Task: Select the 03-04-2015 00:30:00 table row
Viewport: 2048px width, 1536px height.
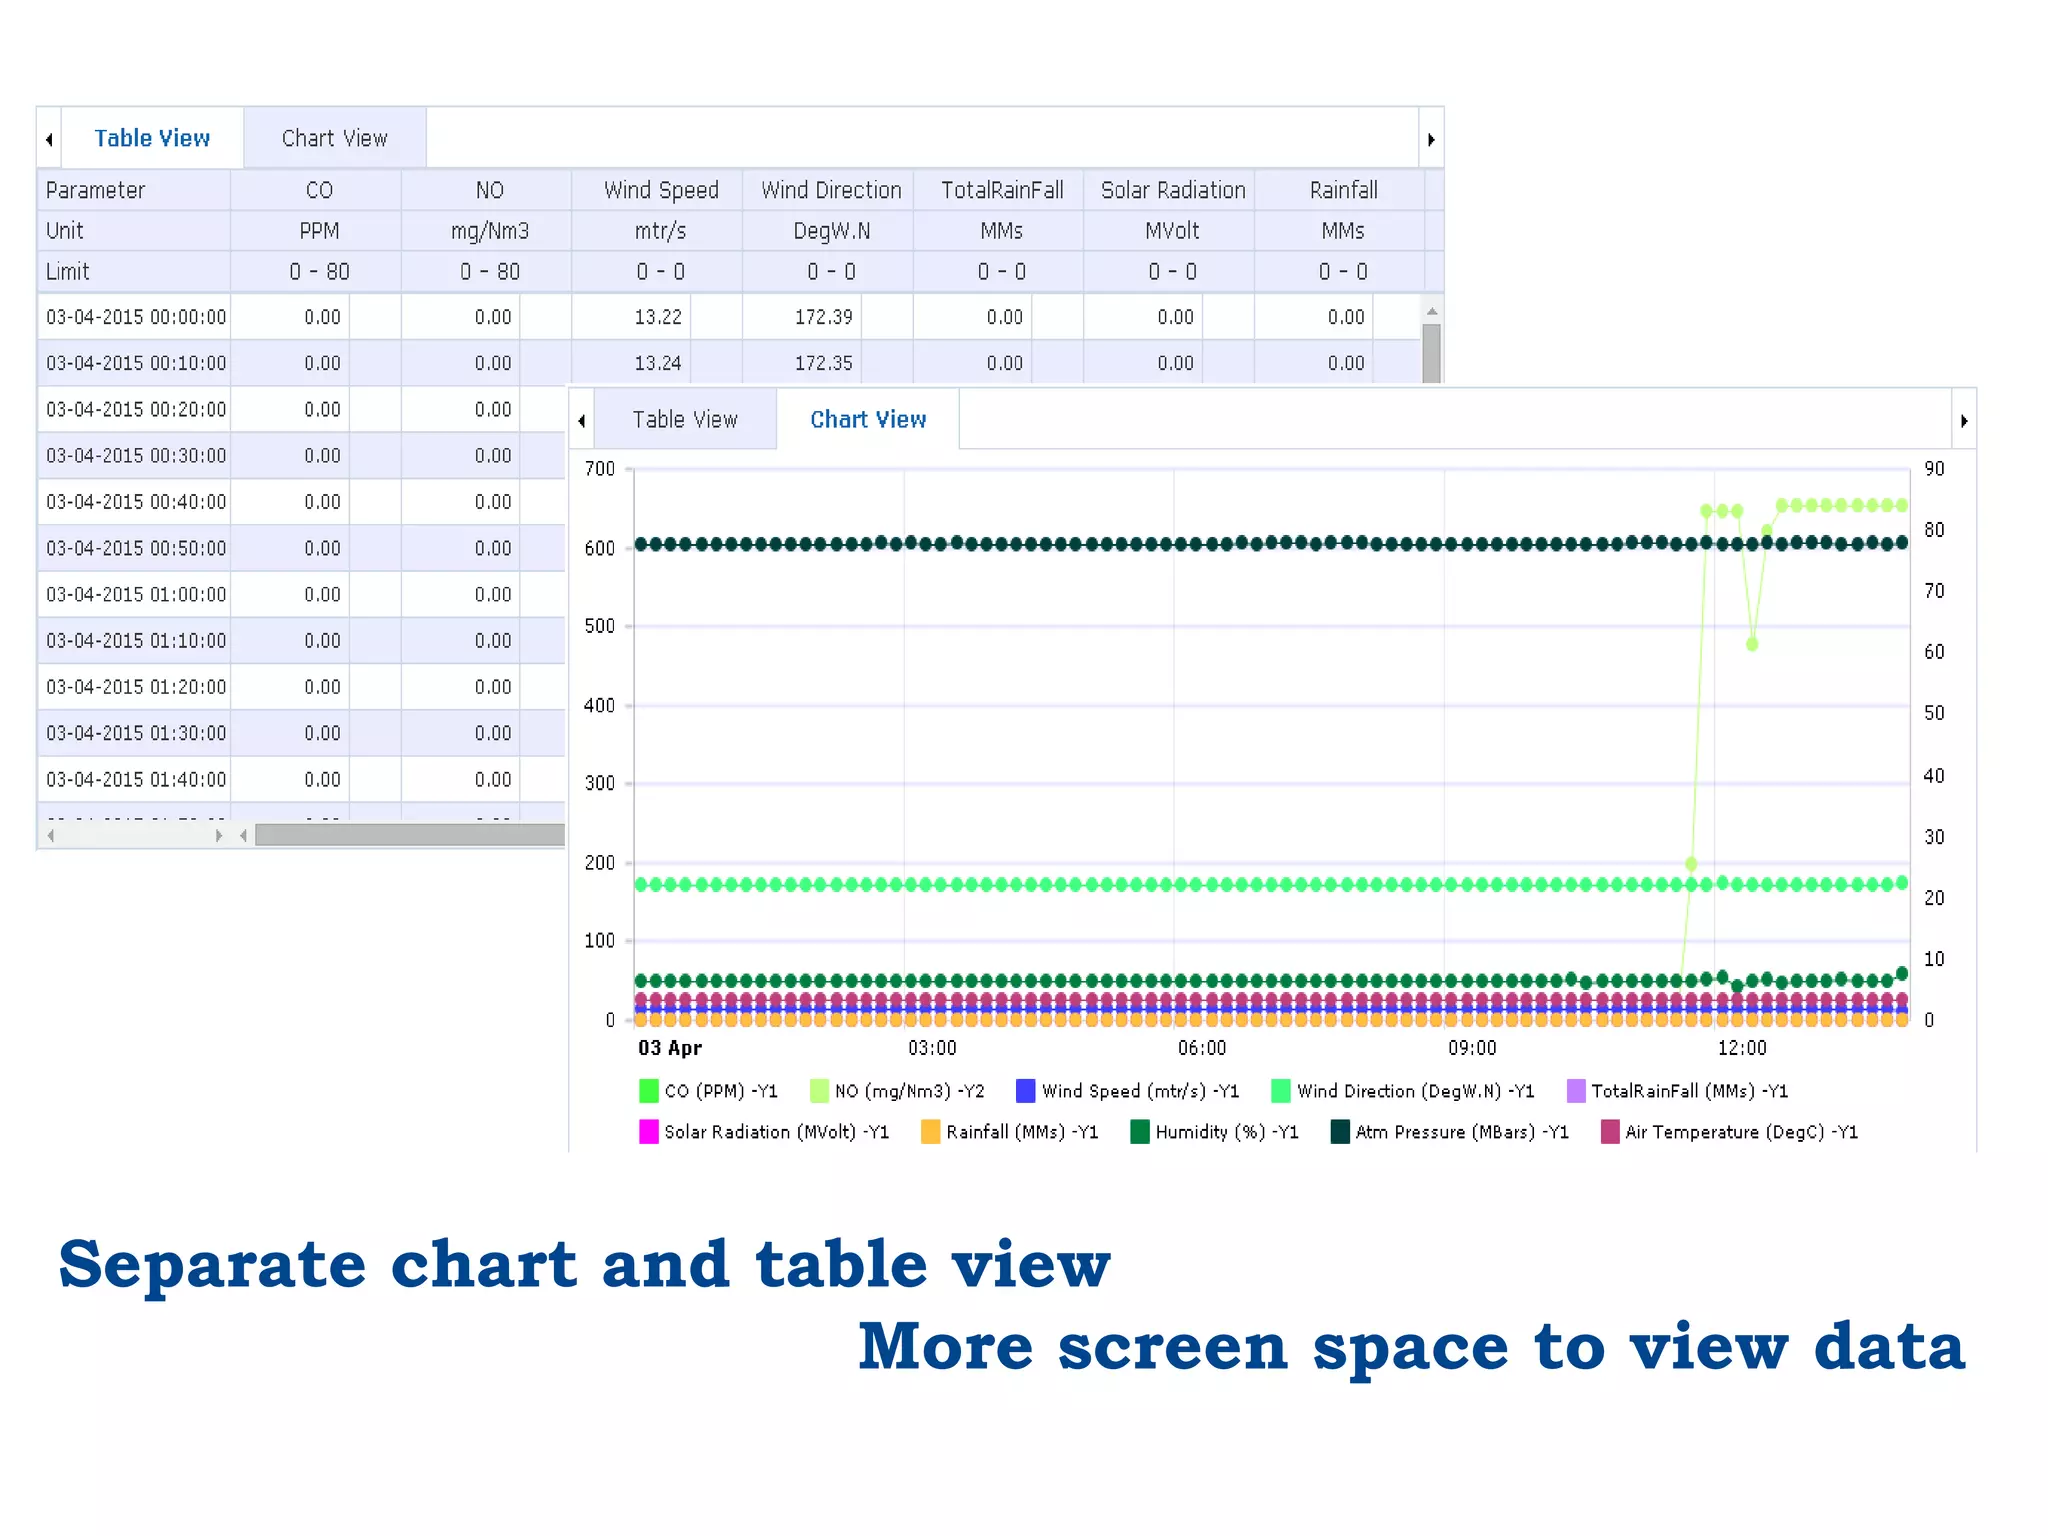Action: (136, 456)
